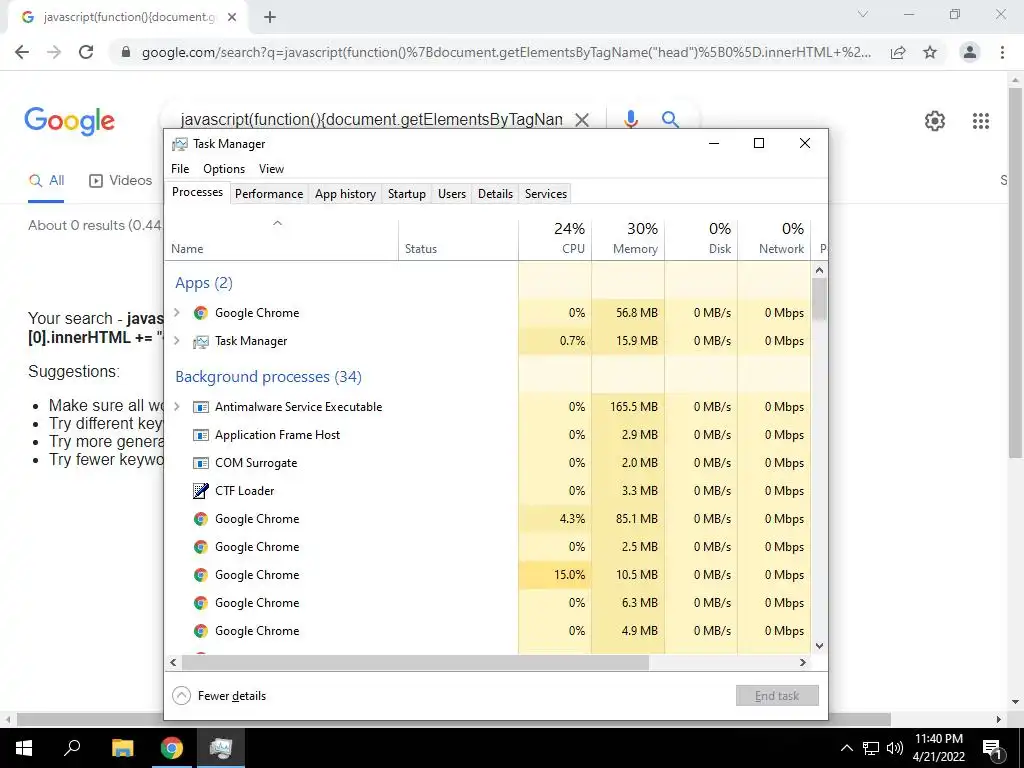Close the javascript search browser tab
1024x768 pixels.
(232, 18)
